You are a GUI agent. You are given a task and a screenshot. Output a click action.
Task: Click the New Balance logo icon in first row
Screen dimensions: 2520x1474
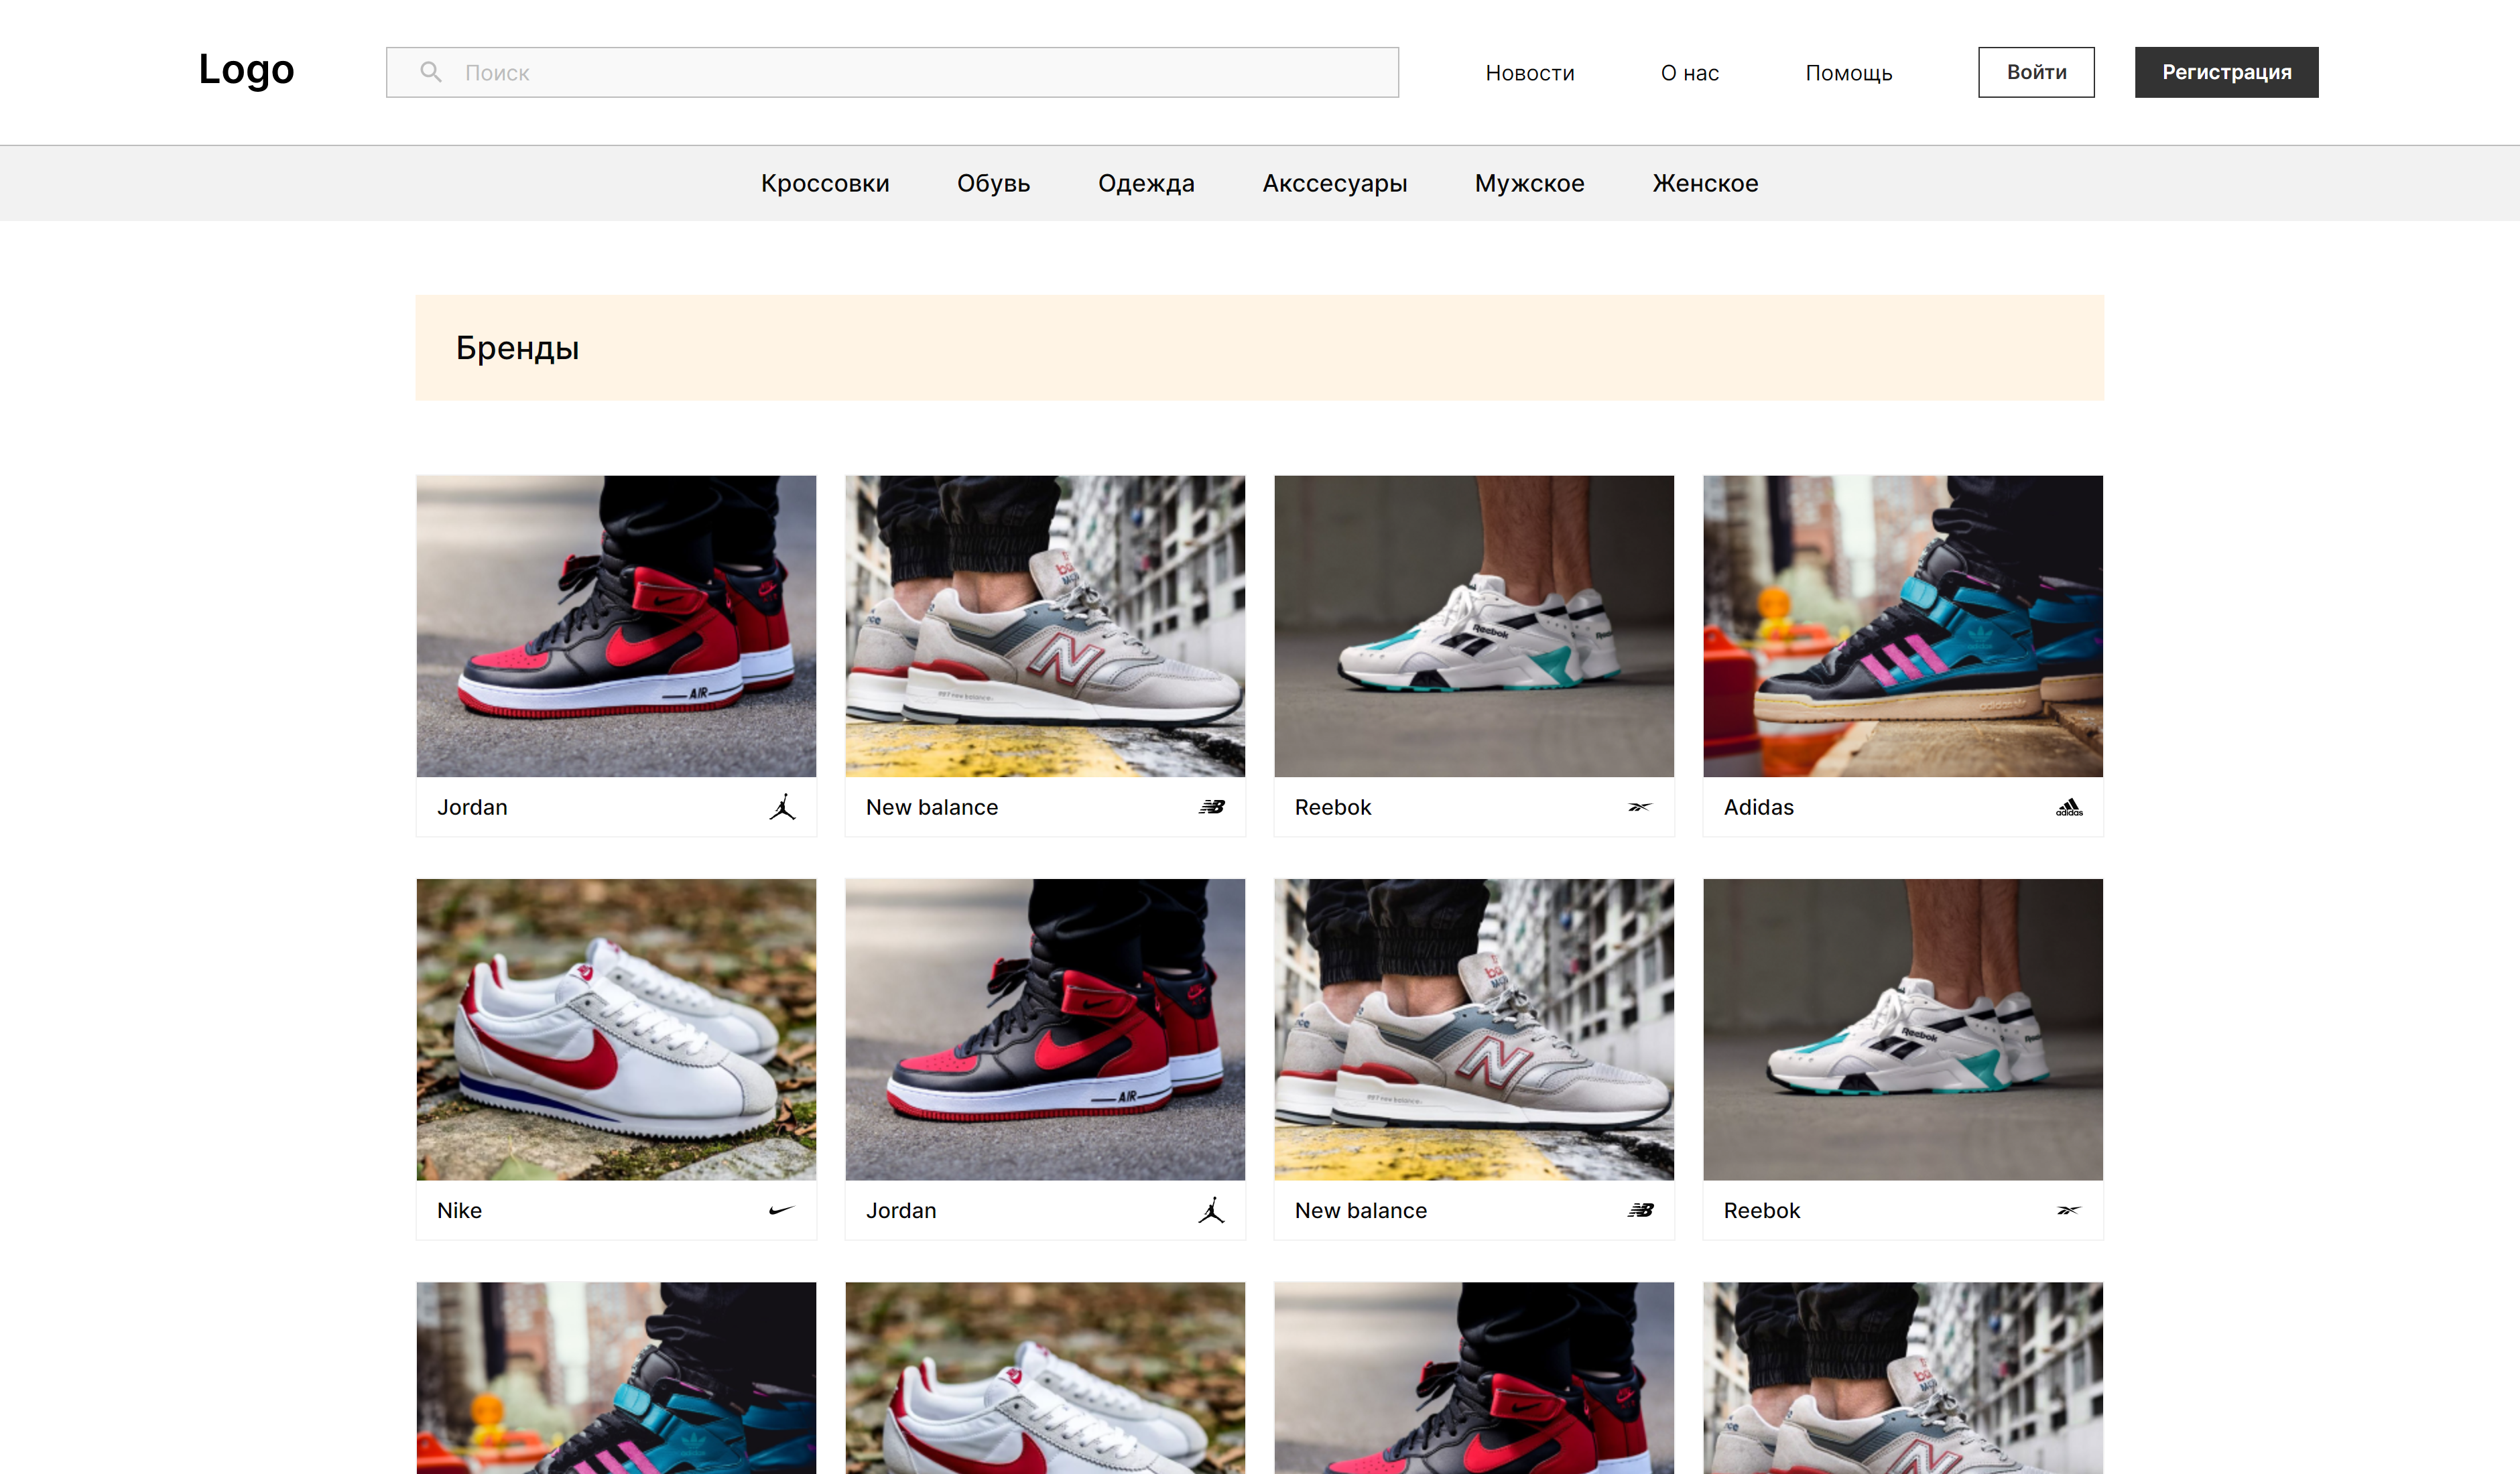(x=1212, y=807)
